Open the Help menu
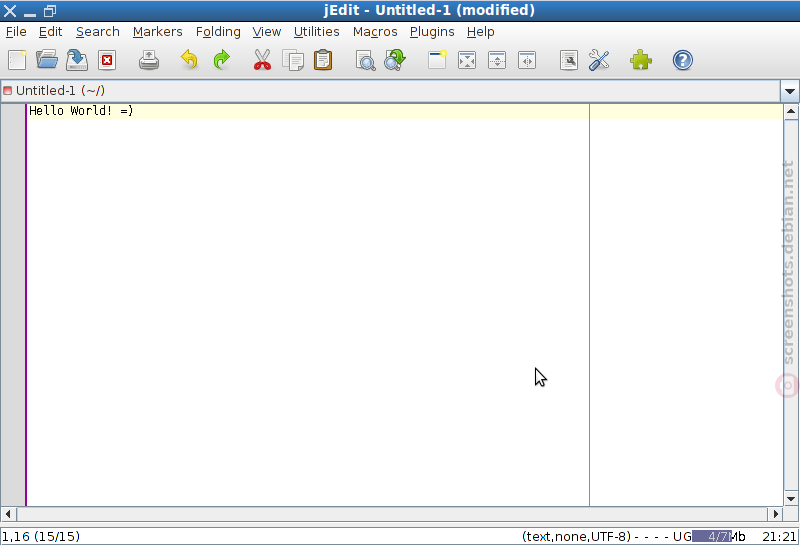 tap(481, 32)
